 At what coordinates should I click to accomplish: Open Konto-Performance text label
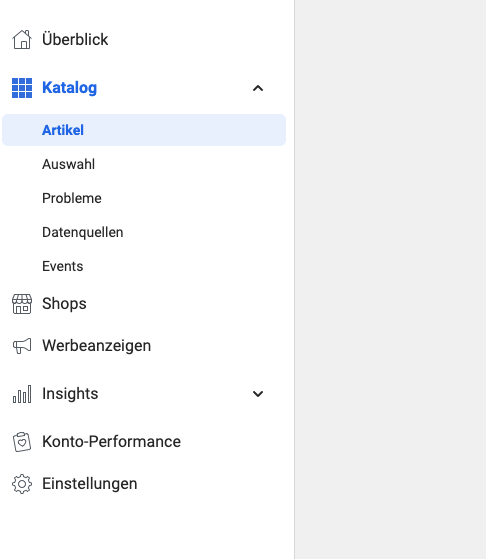click(x=111, y=442)
